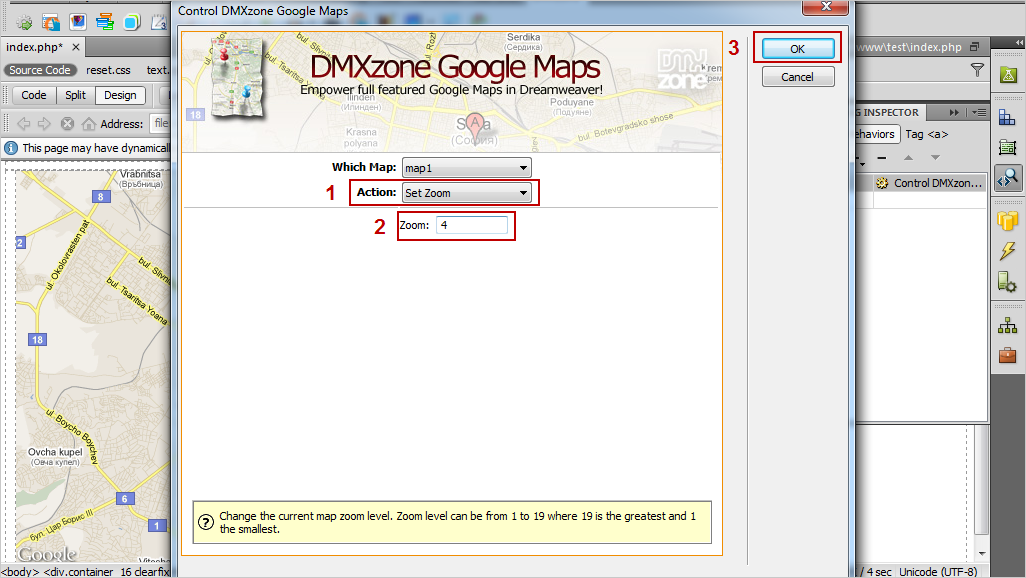Click the gear with green arrow toolbar icon

25,22
